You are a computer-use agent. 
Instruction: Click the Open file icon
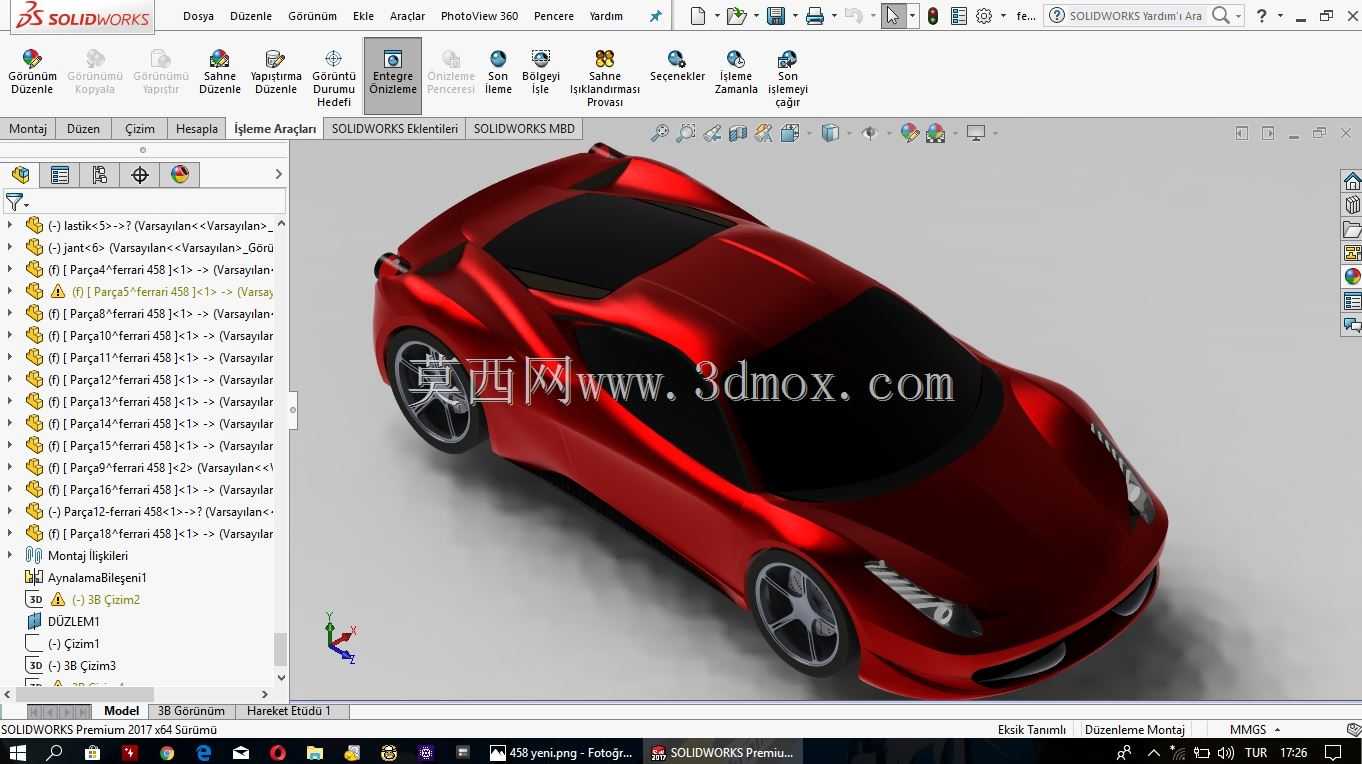[736, 16]
